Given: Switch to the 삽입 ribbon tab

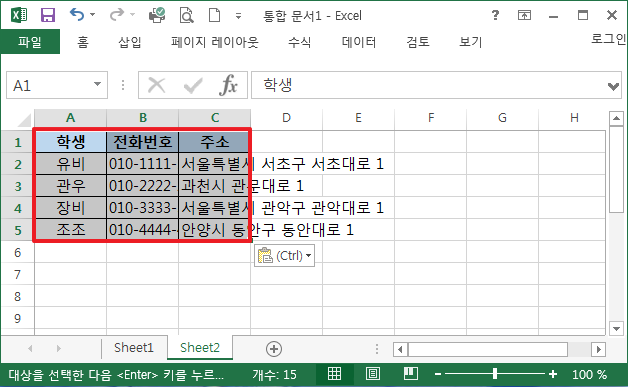Looking at the screenshot, I should coord(130,42).
